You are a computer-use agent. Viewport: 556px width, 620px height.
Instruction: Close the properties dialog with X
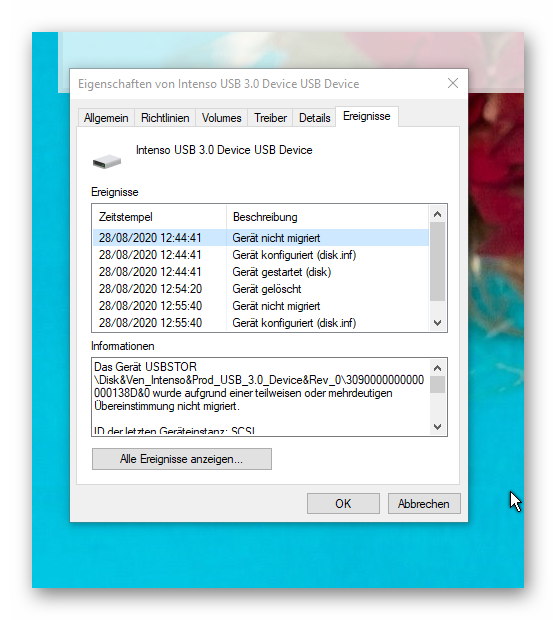point(453,83)
